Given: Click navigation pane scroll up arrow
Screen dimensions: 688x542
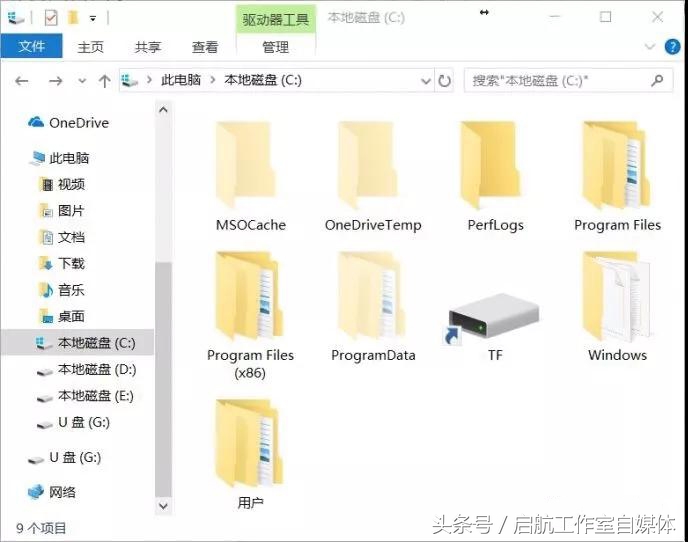Looking at the screenshot, I should pos(163,110).
